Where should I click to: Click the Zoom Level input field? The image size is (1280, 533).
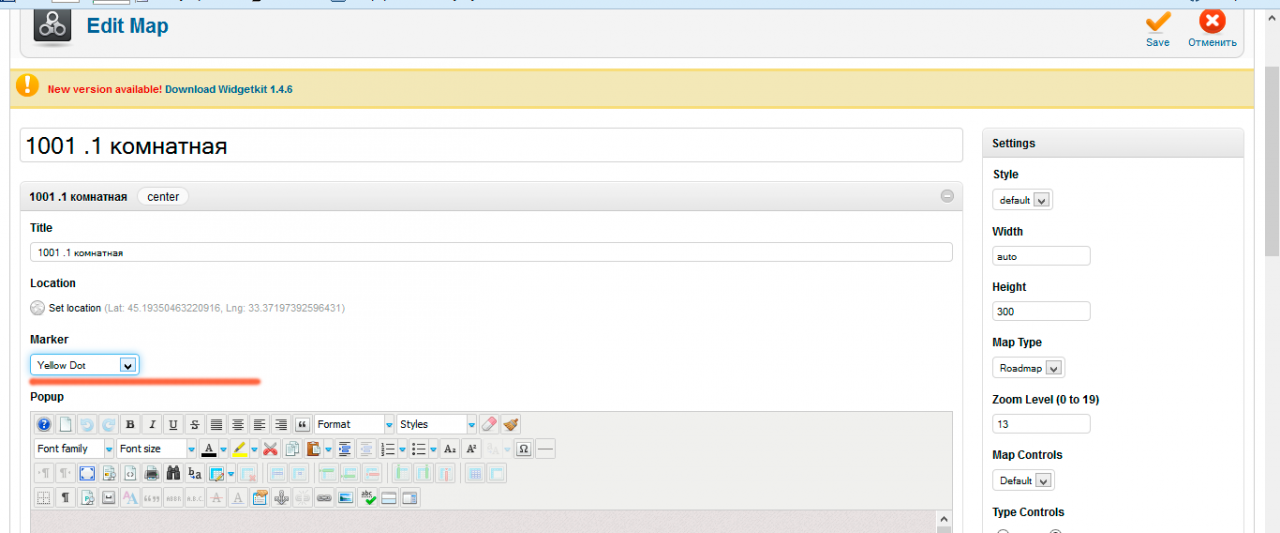coord(1041,424)
